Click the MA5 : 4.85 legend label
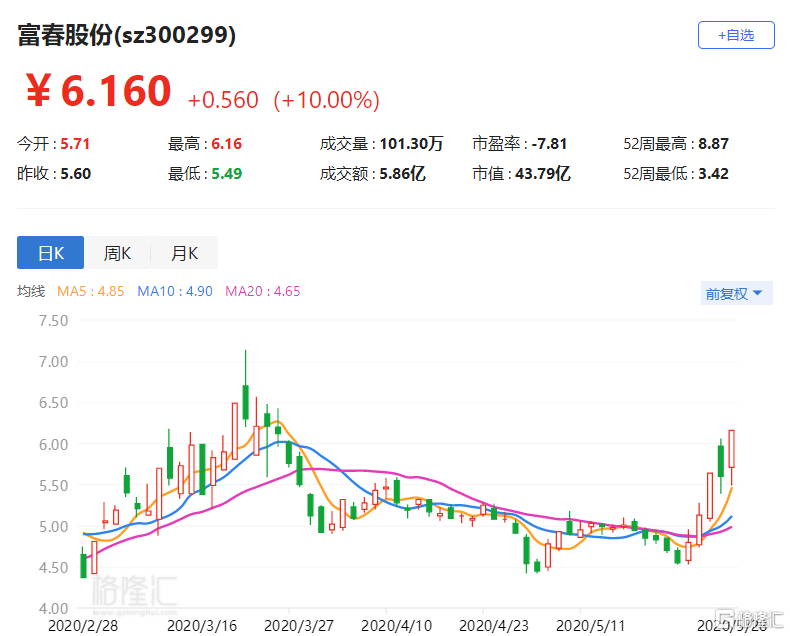The image size is (790, 636). click(91, 291)
